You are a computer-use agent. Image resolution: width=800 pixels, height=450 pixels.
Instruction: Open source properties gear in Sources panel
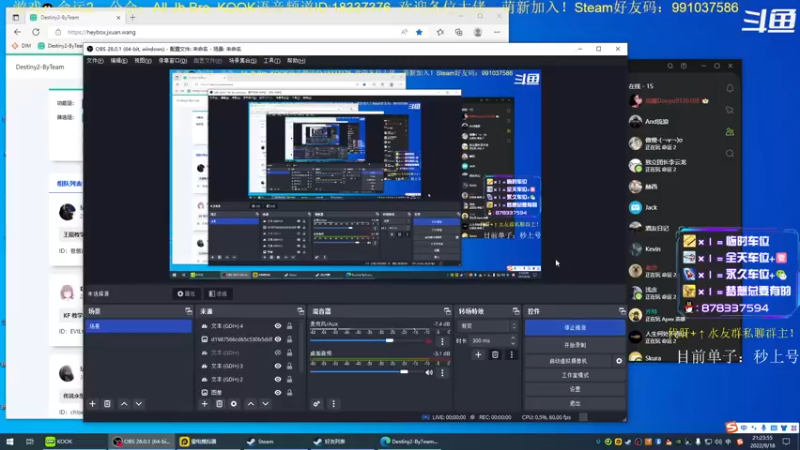pyautogui.click(x=234, y=404)
